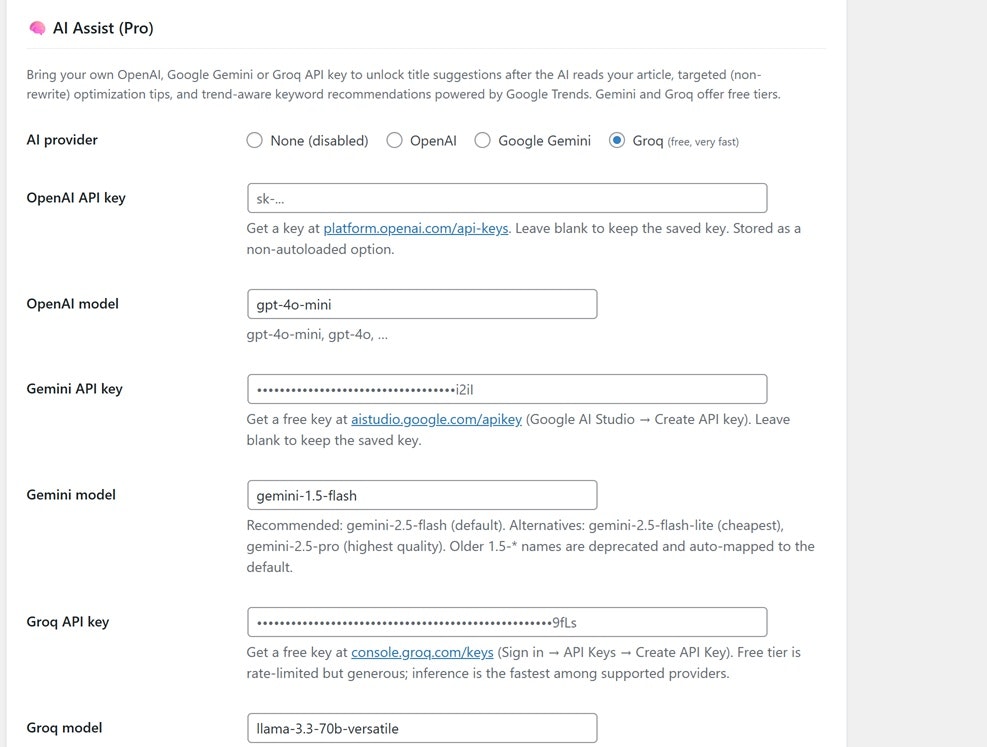The width and height of the screenshot is (987, 747).
Task: Select the Groq provider radio button
Action: (617, 140)
